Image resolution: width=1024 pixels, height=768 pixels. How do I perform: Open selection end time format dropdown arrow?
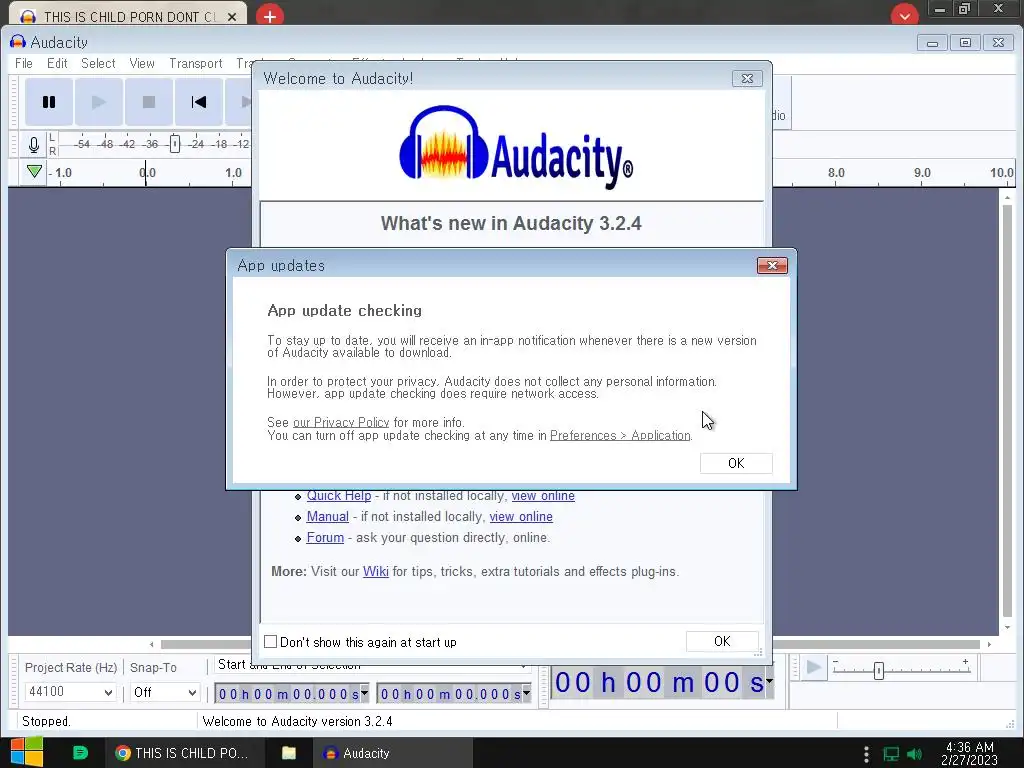(526, 693)
